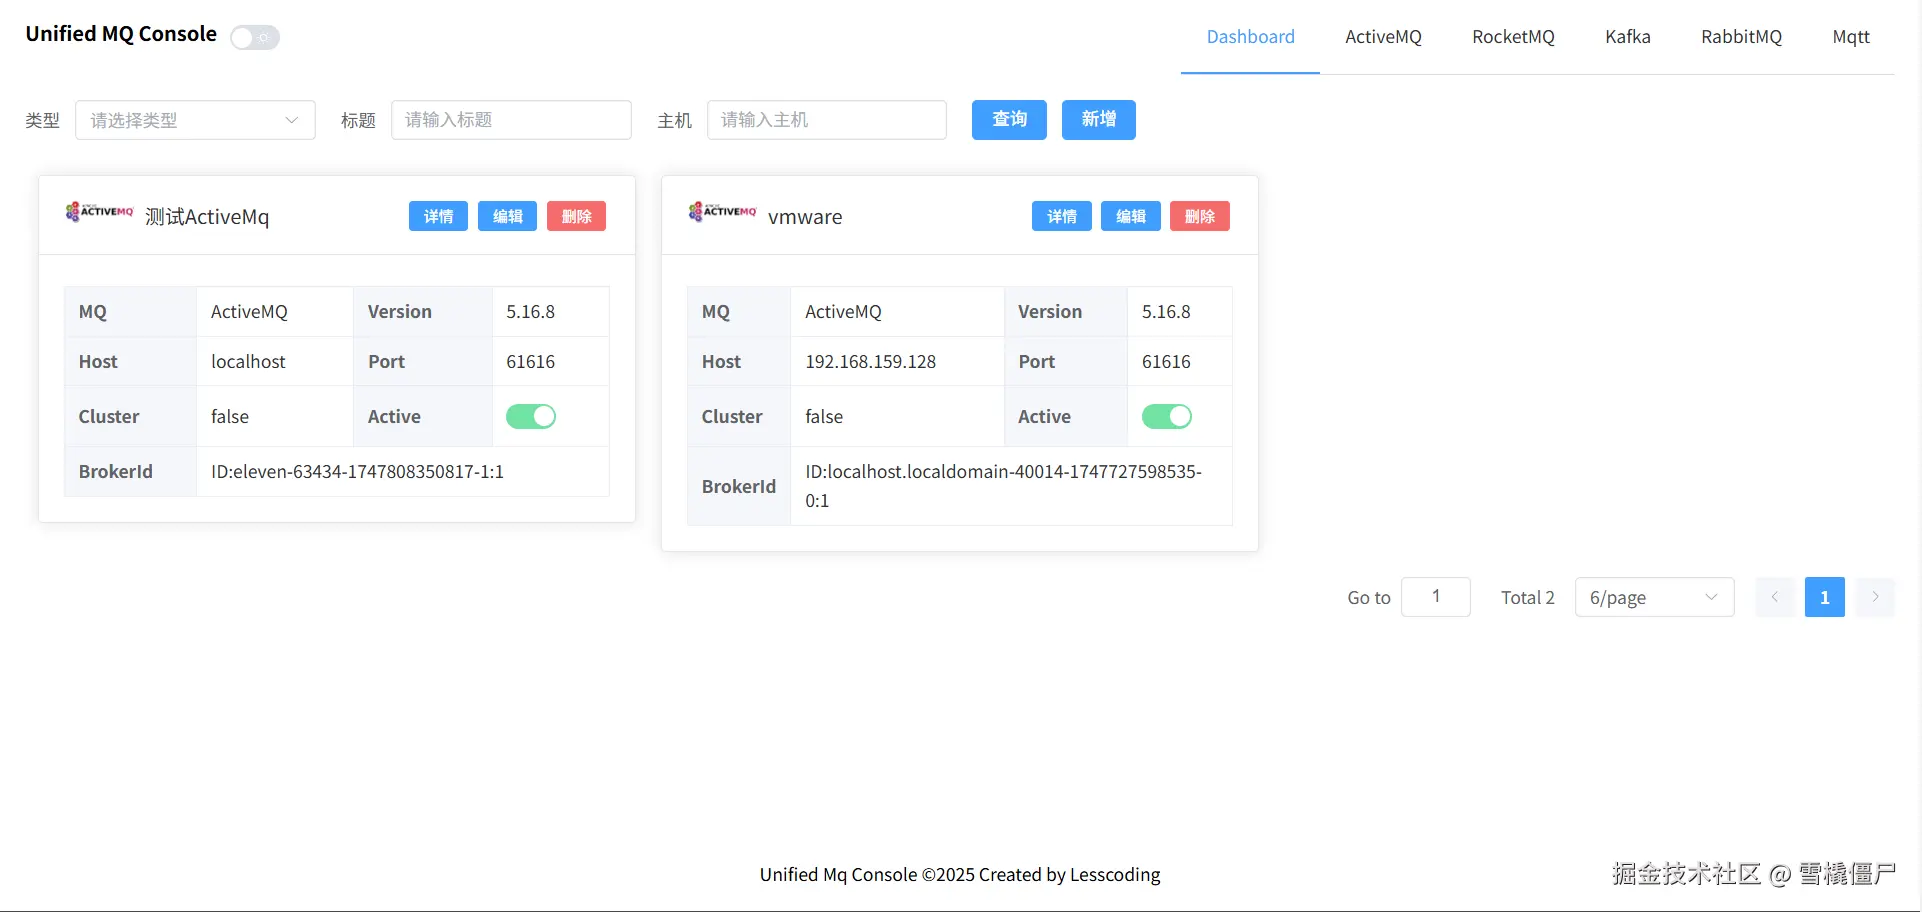Open the Mqtt tab
The height and width of the screenshot is (912, 1922).
coord(1851,37)
